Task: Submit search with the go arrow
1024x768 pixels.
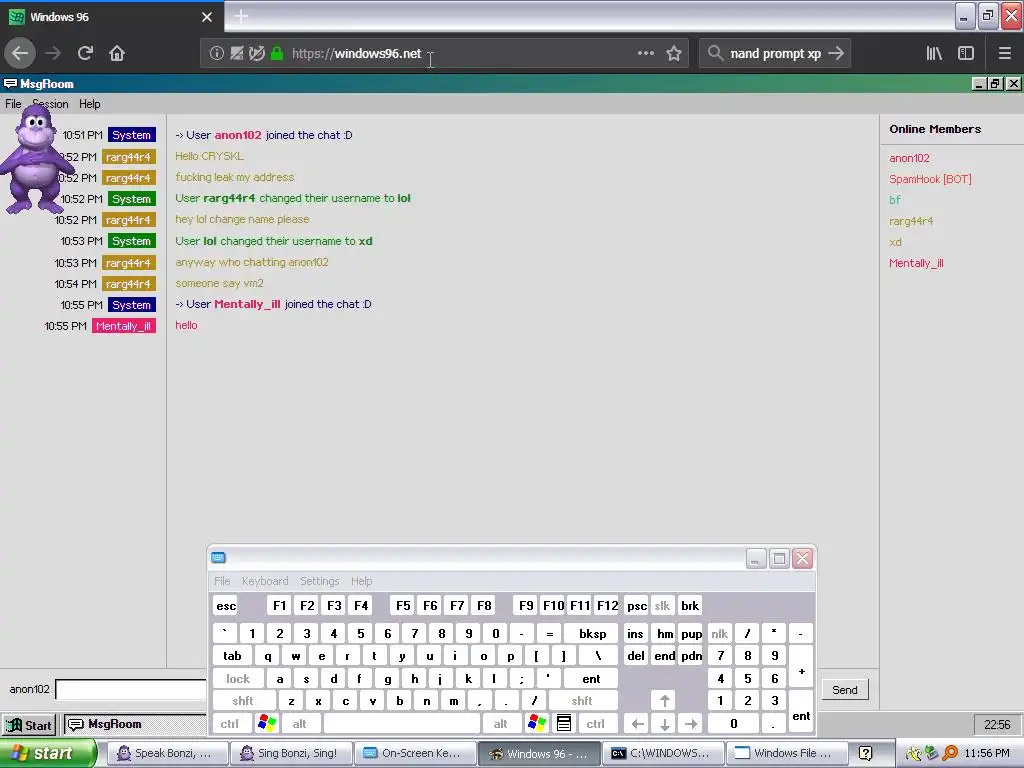Action: 836,54
